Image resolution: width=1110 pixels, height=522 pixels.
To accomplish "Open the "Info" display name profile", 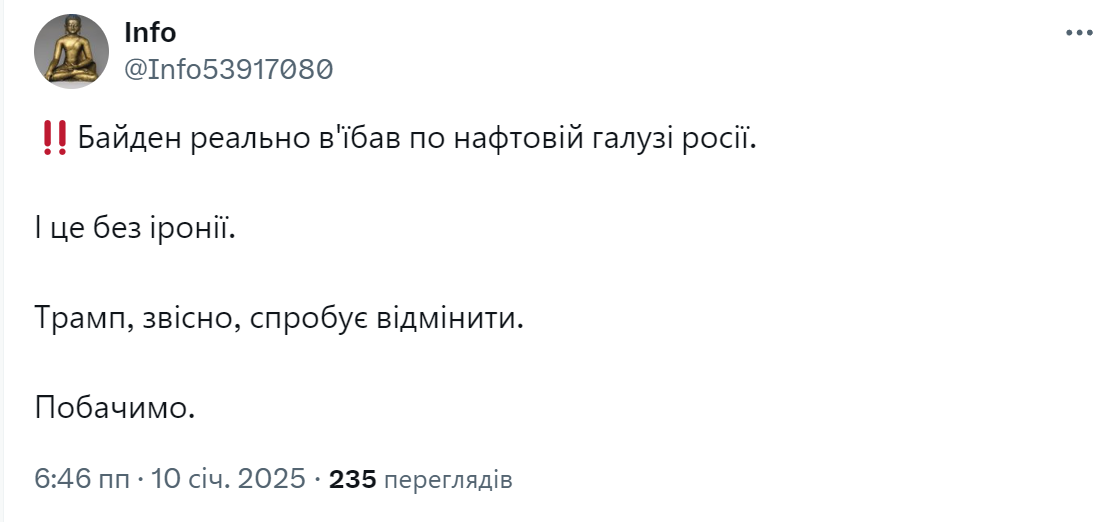I will pos(150,33).
